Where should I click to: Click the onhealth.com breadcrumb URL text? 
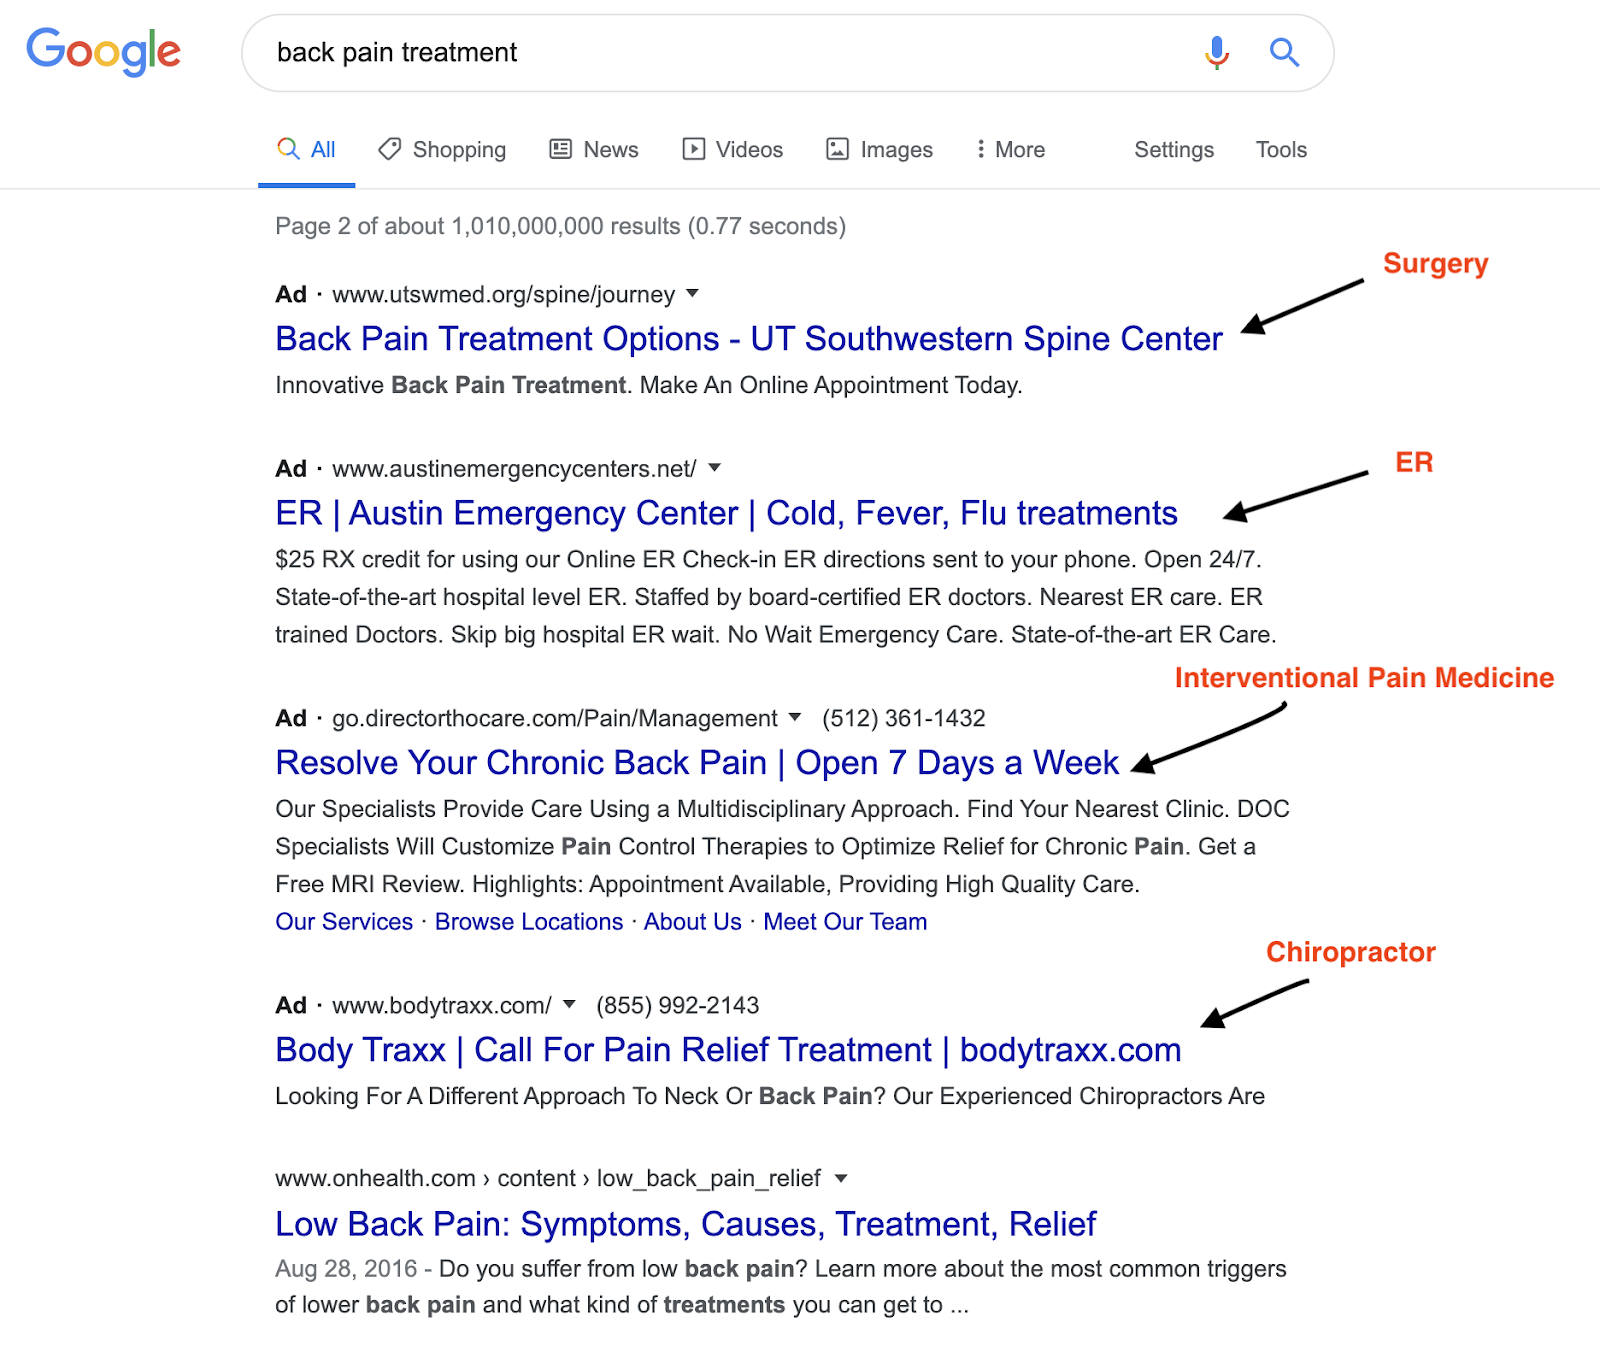coord(548,1179)
